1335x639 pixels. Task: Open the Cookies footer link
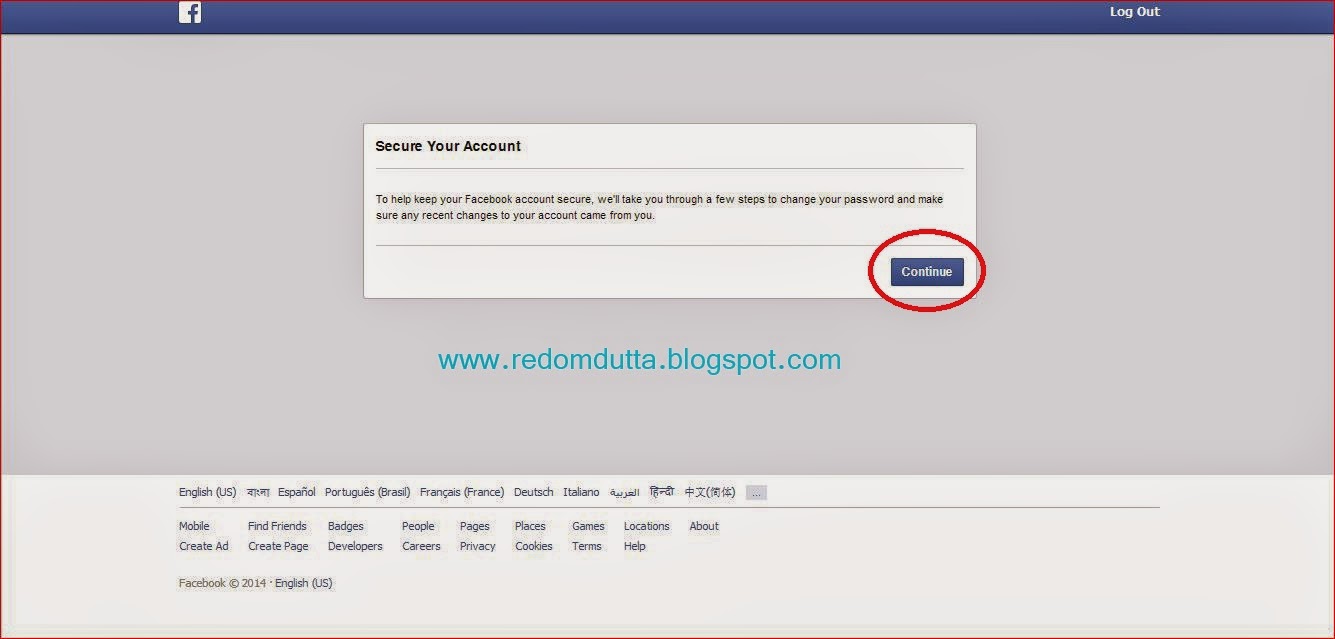coord(534,546)
